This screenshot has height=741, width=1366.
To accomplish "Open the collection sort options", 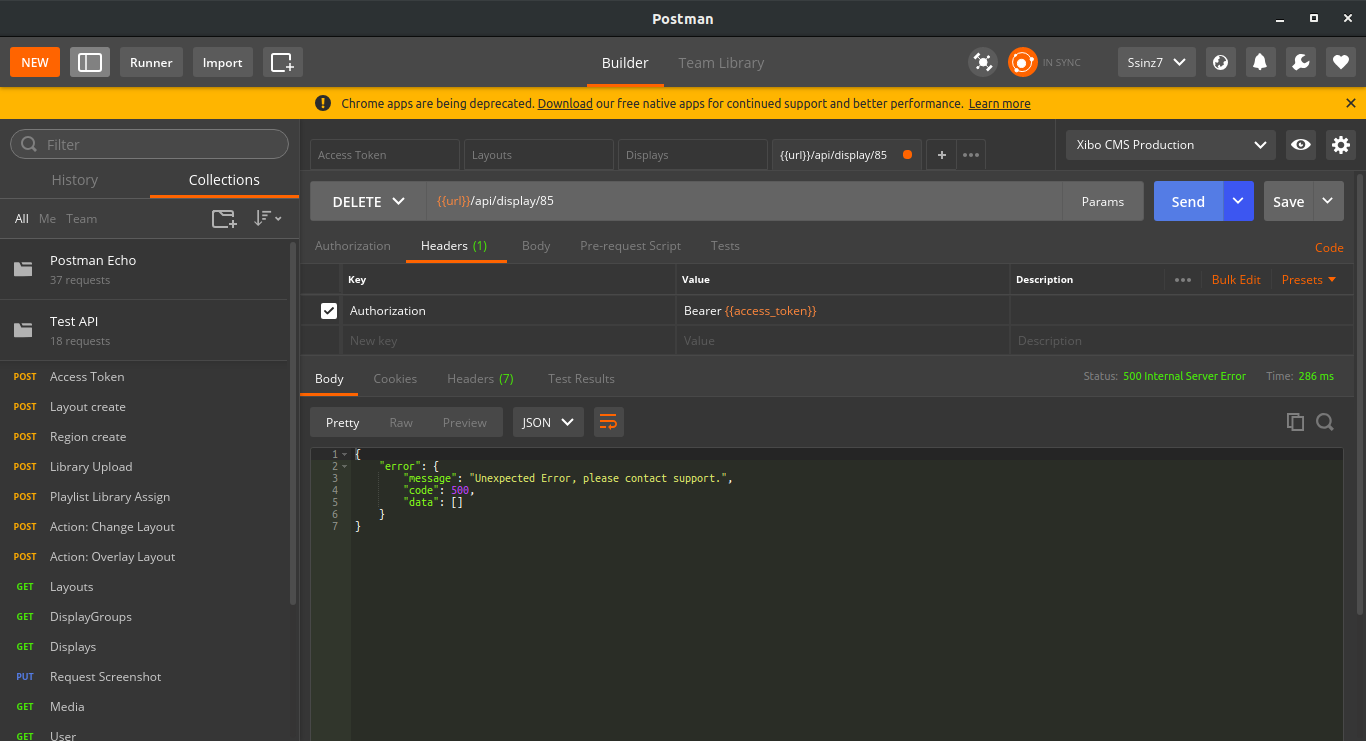I will click(267, 218).
